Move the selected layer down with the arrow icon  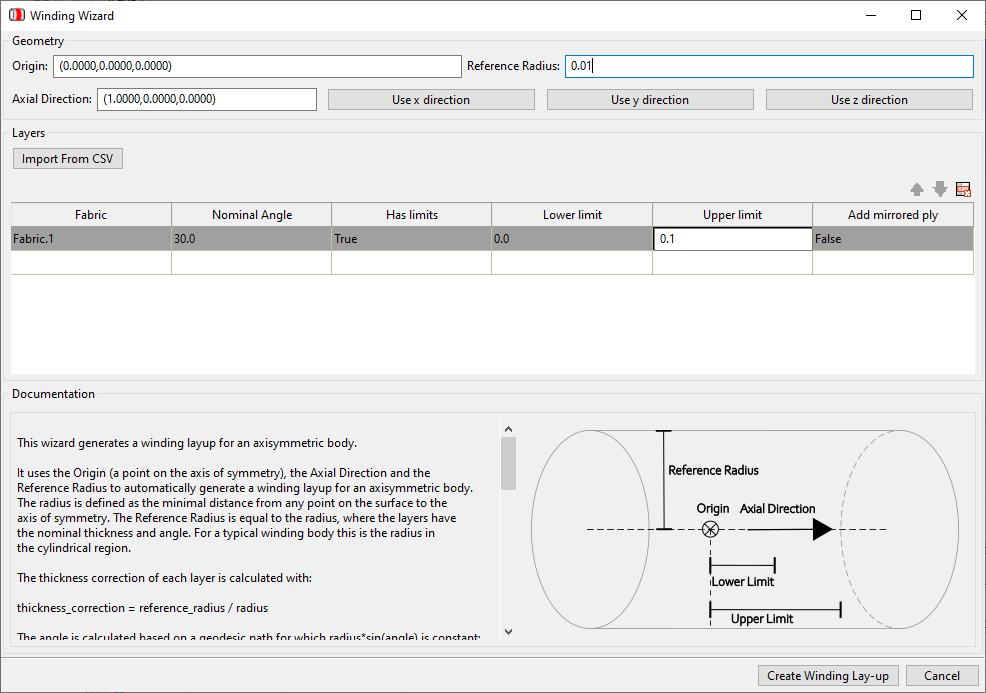click(x=940, y=188)
